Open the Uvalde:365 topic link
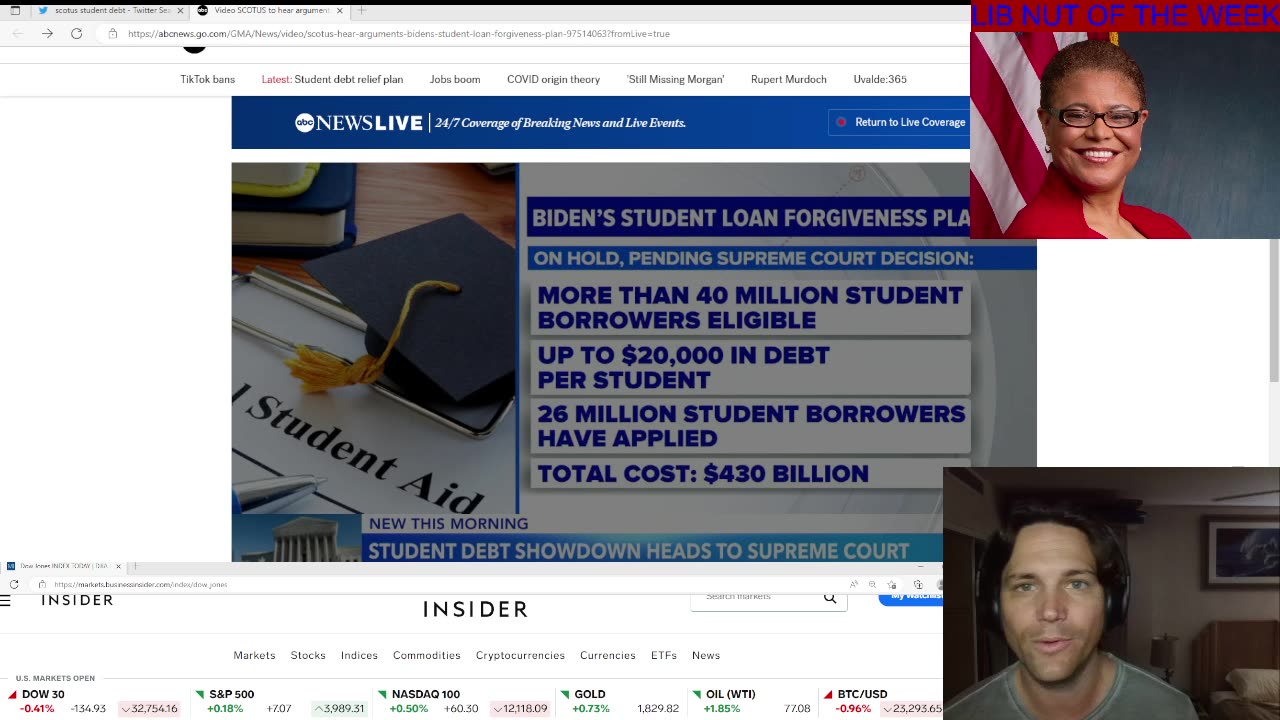The height and width of the screenshot is (720, 1280). coord(880,79)
